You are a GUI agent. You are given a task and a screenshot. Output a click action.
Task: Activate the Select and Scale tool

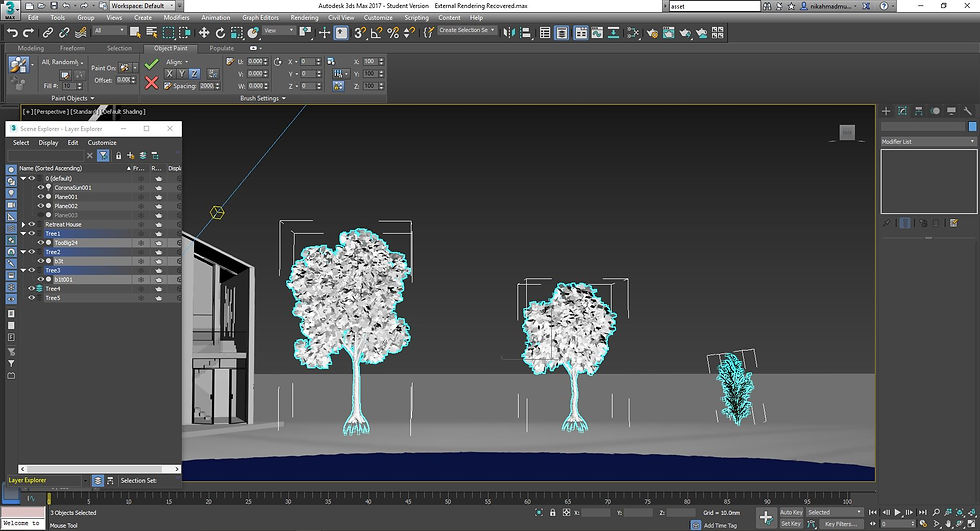(236, 32)
